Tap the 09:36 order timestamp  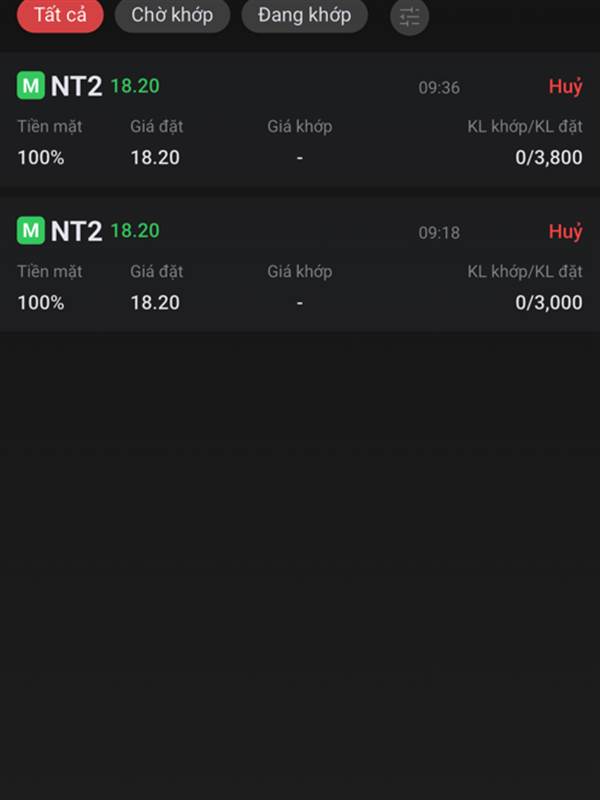[439, 88]
